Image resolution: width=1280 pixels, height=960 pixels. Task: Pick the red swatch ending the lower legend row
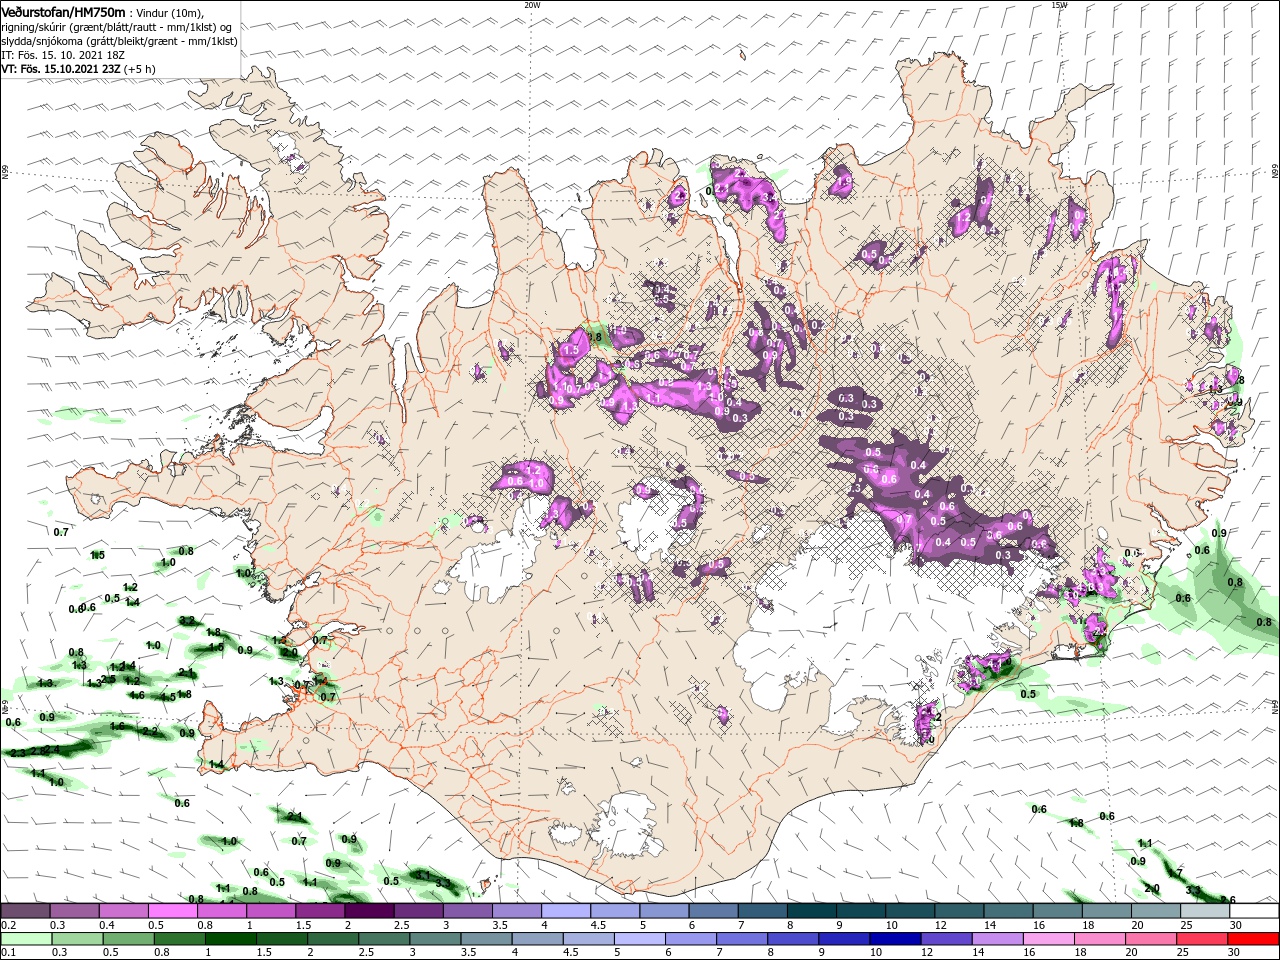1254,939
